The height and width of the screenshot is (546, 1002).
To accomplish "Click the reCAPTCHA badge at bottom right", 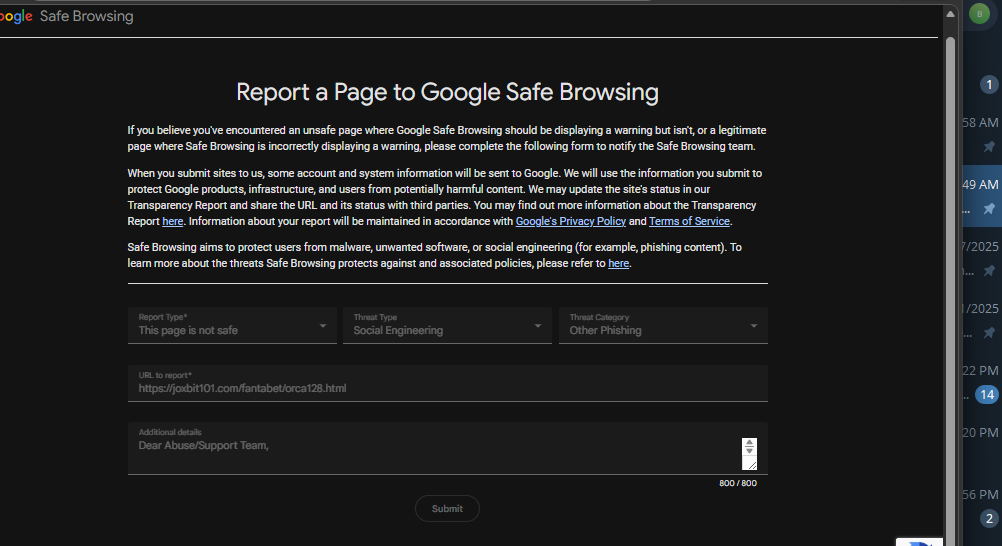I will click(x=919, y=542).
